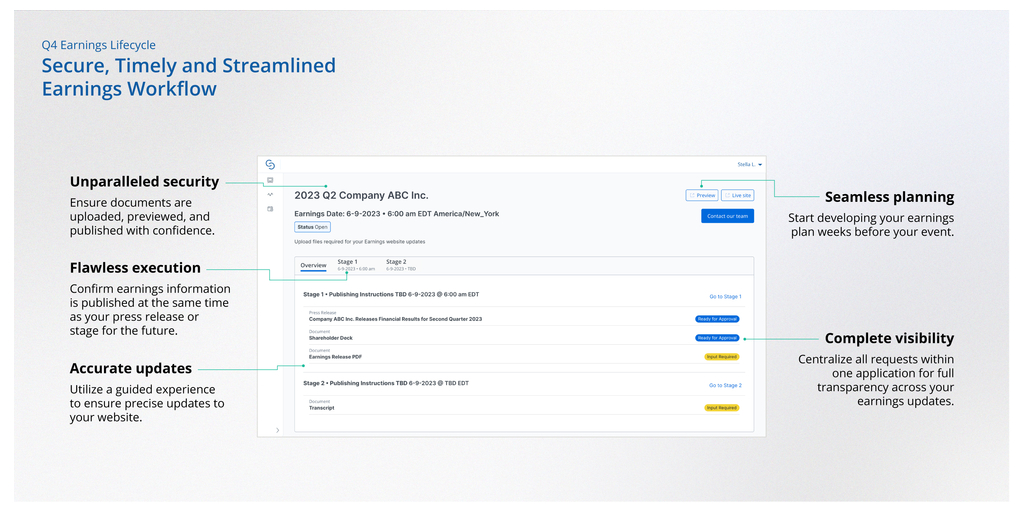Select the Press Release row title
Viewport: 1024px width, 512px height.
395,319
